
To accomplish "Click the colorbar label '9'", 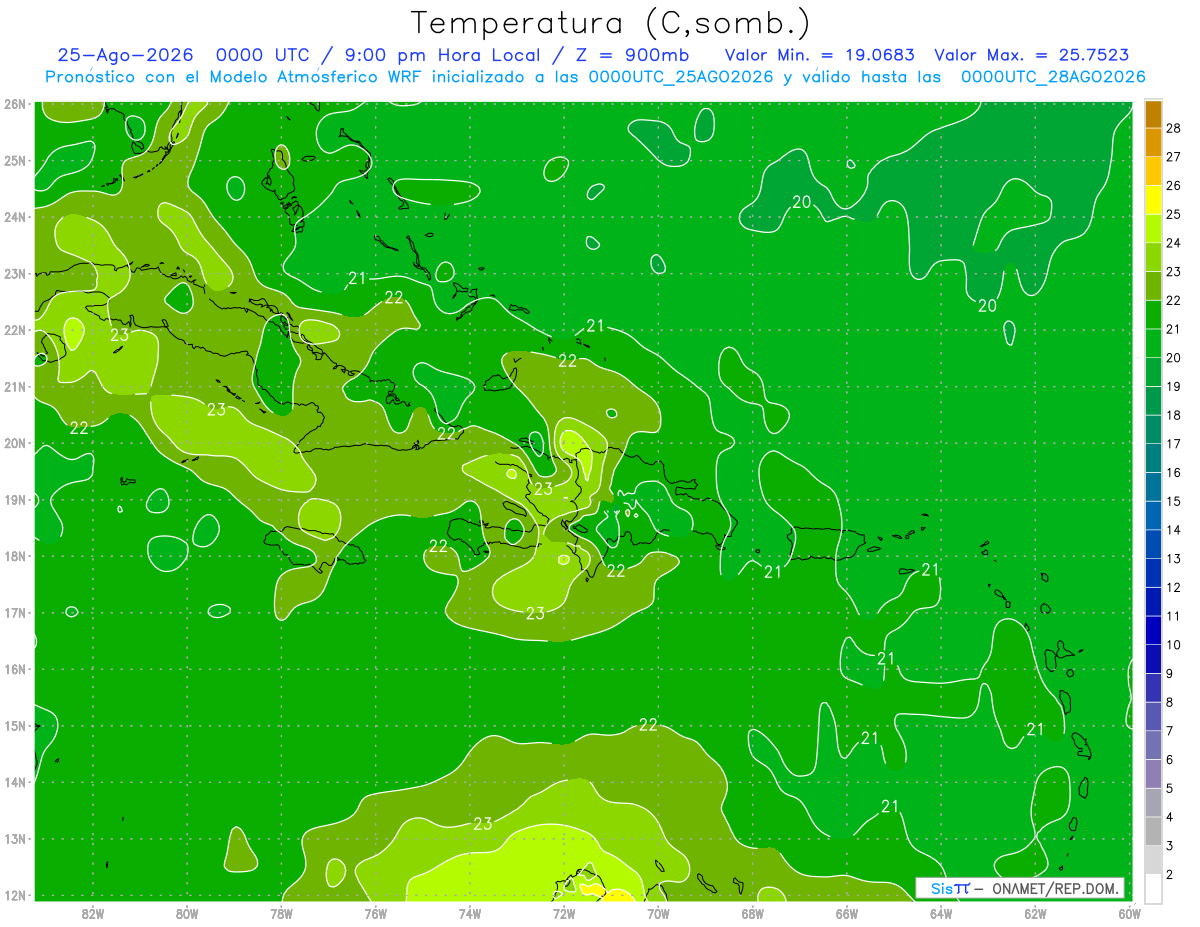I will tap(1170, 674).
